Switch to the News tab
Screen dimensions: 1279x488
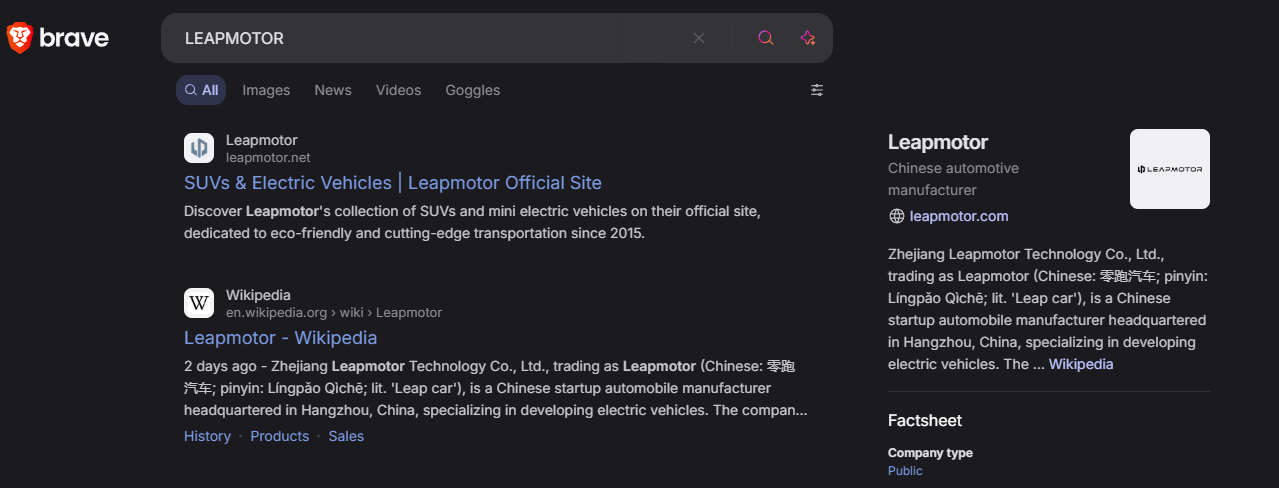point(333,90)
